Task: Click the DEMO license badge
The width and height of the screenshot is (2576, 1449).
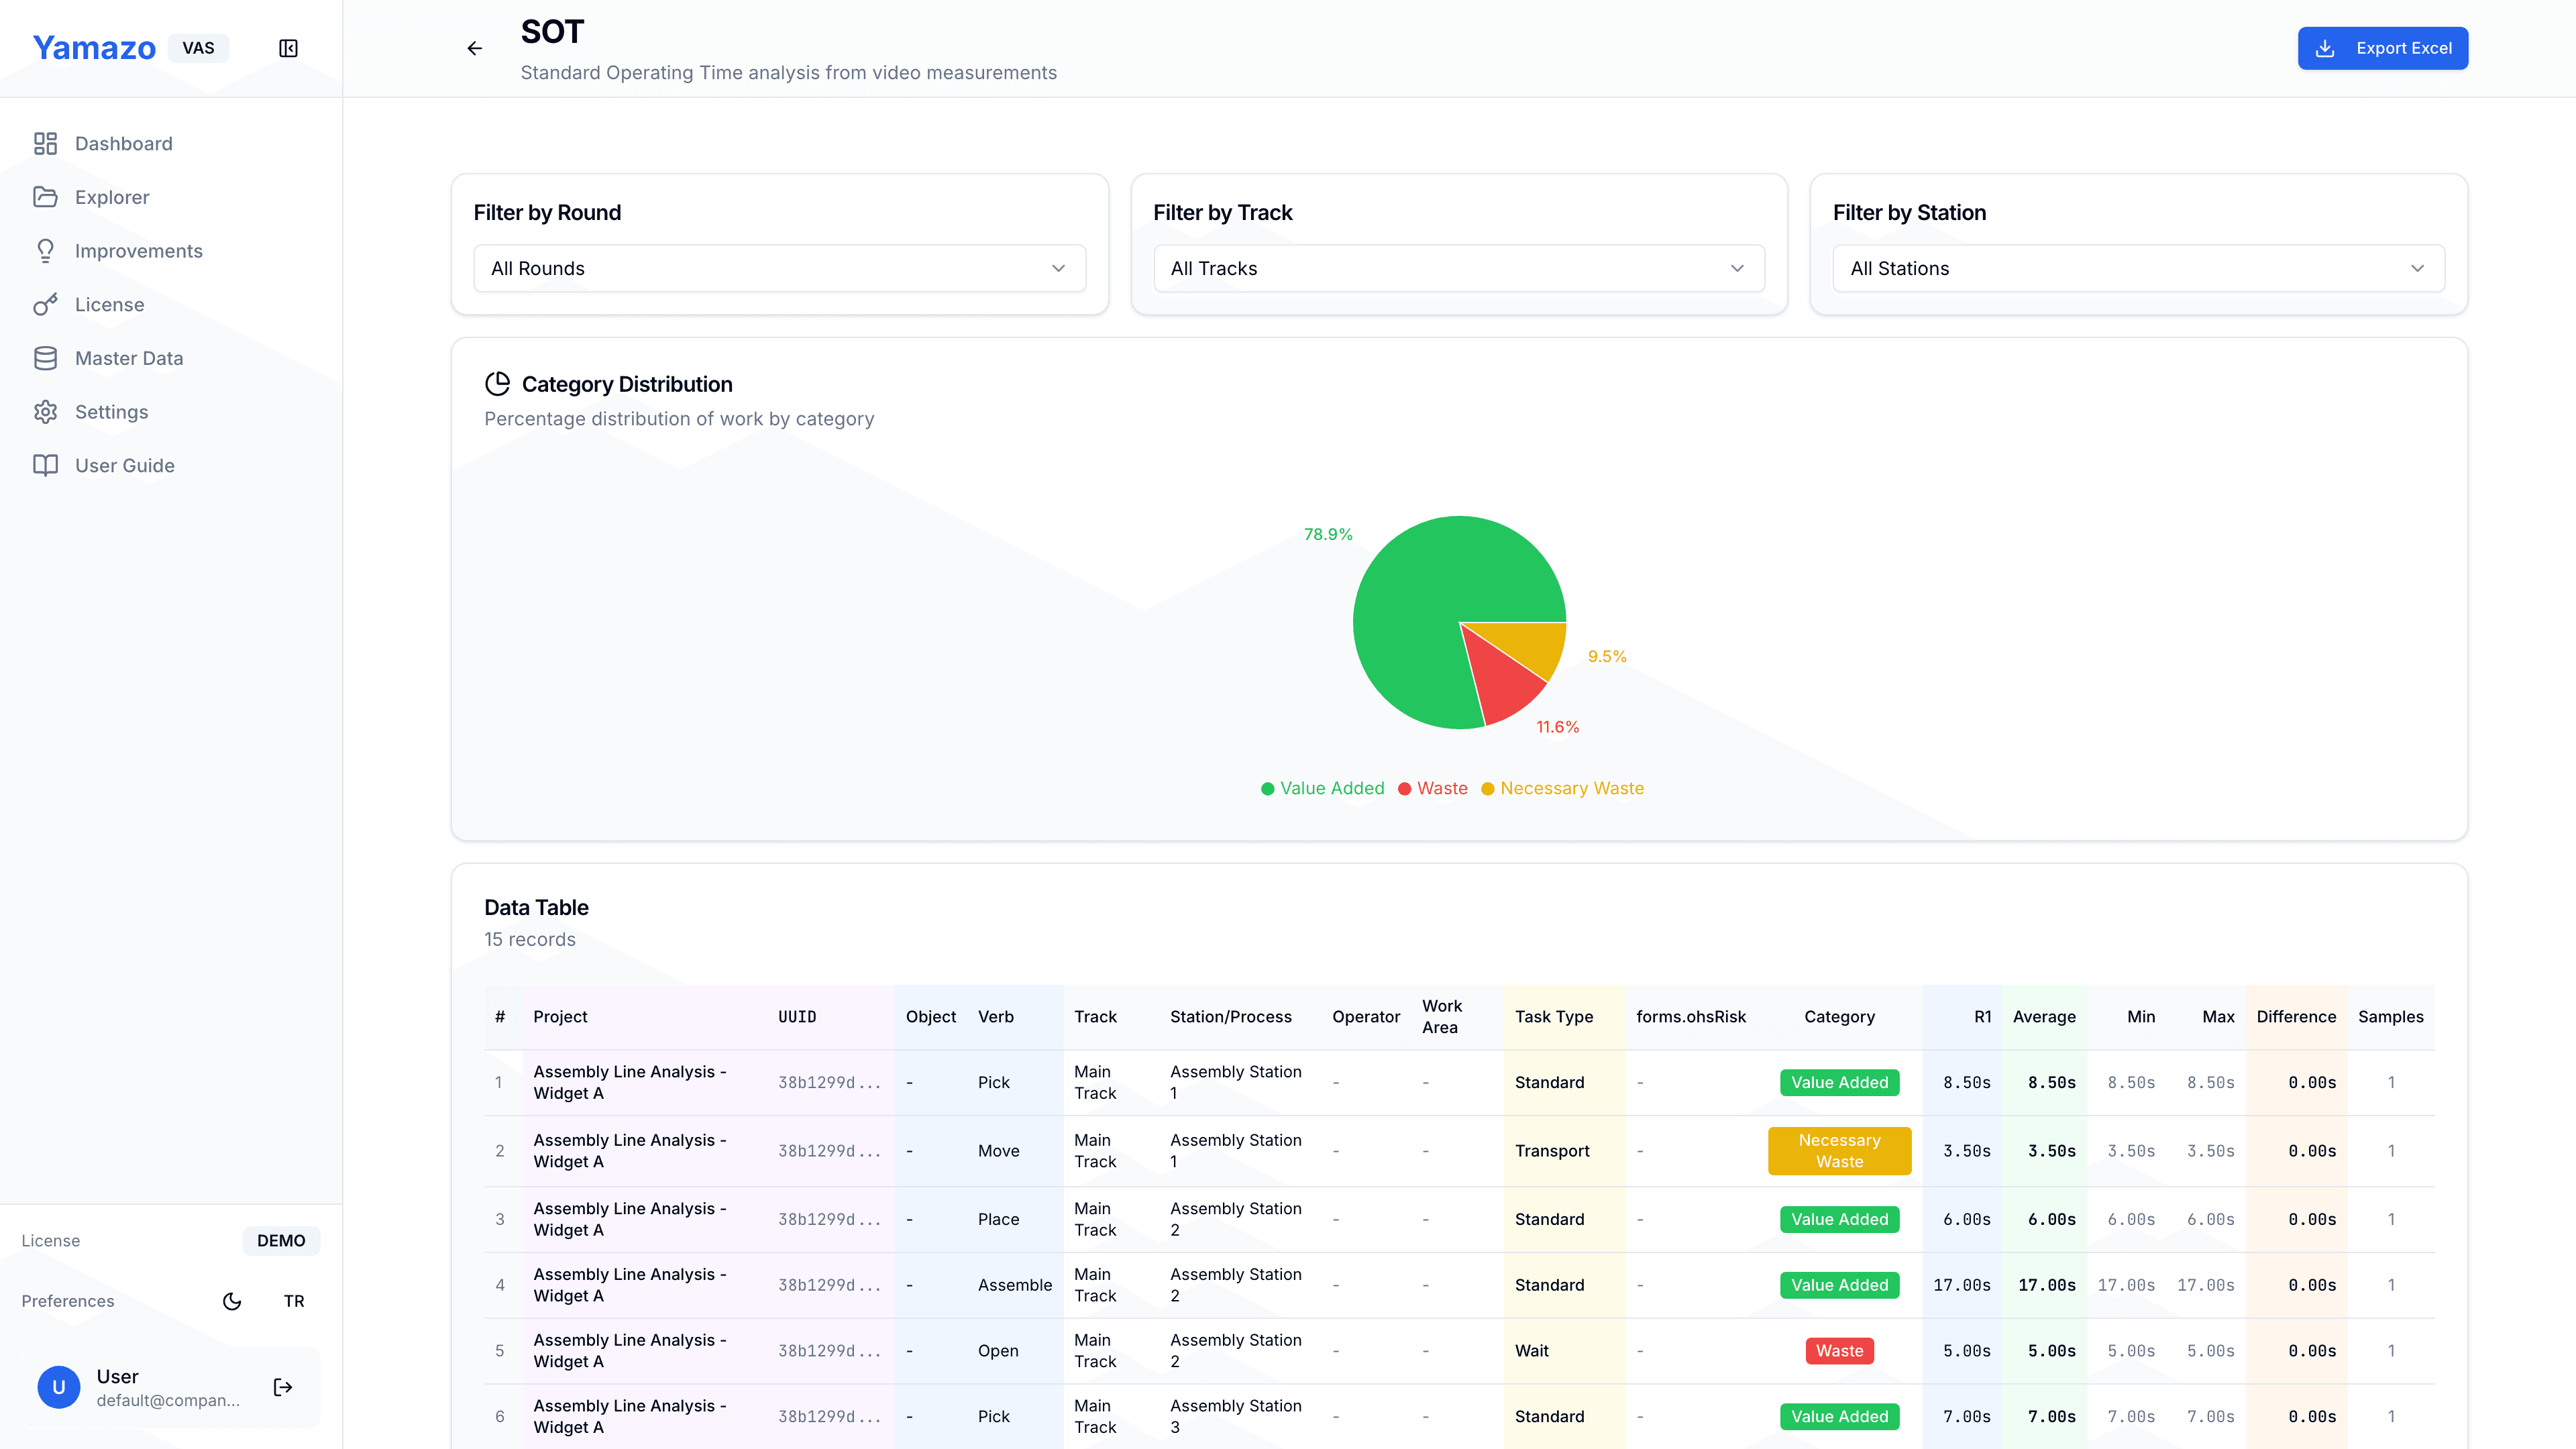Action: point(281,1240)
